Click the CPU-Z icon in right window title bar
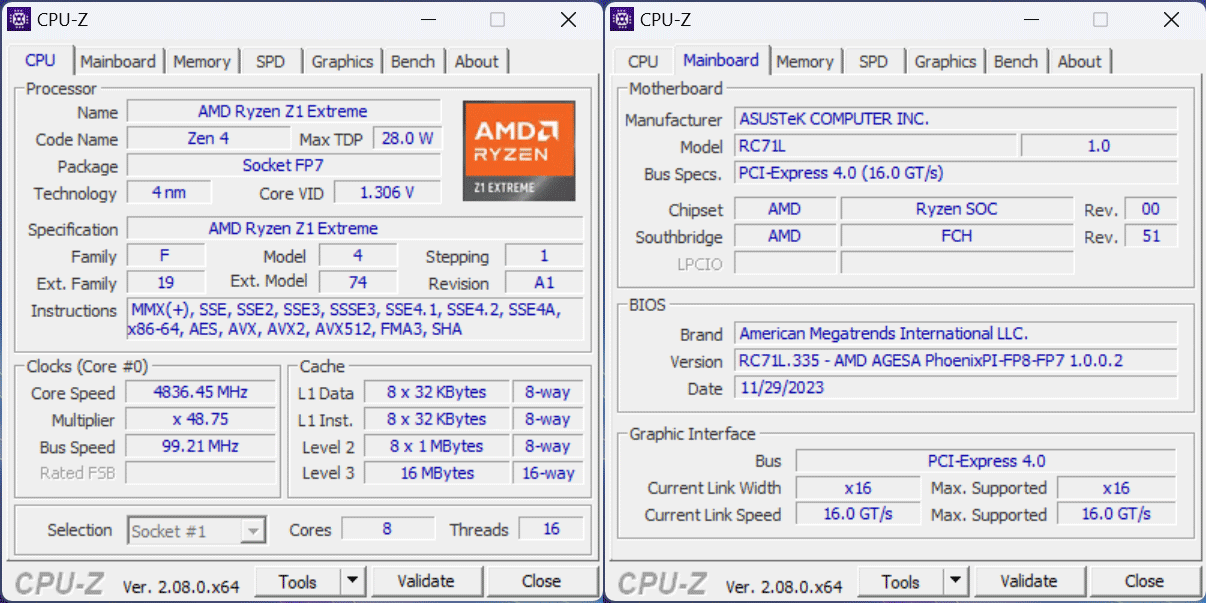Viewport: 1206px width, 603px height. (x=622, y=19)
